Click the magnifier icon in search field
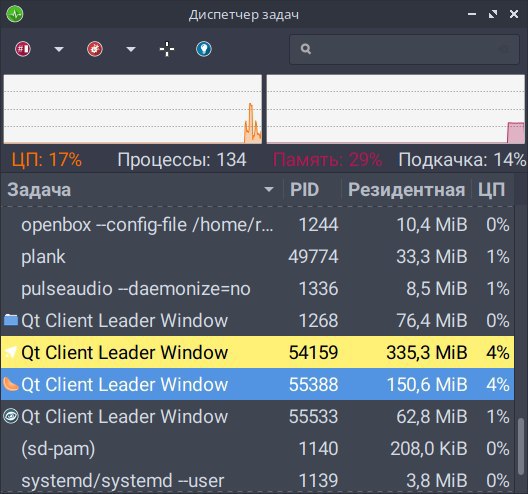Viewport: 528px width, 494px height. click(306, 49)
